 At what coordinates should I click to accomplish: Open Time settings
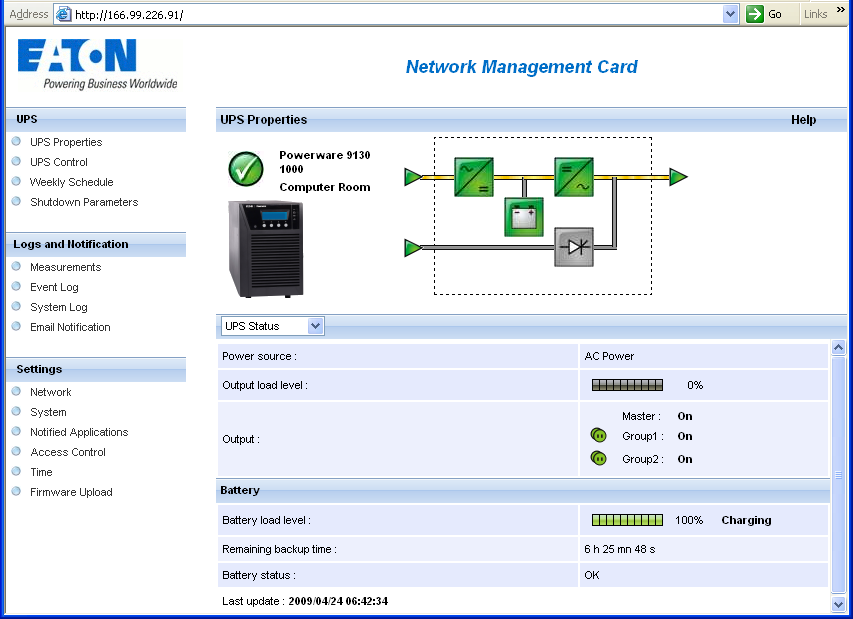point(41,472)
